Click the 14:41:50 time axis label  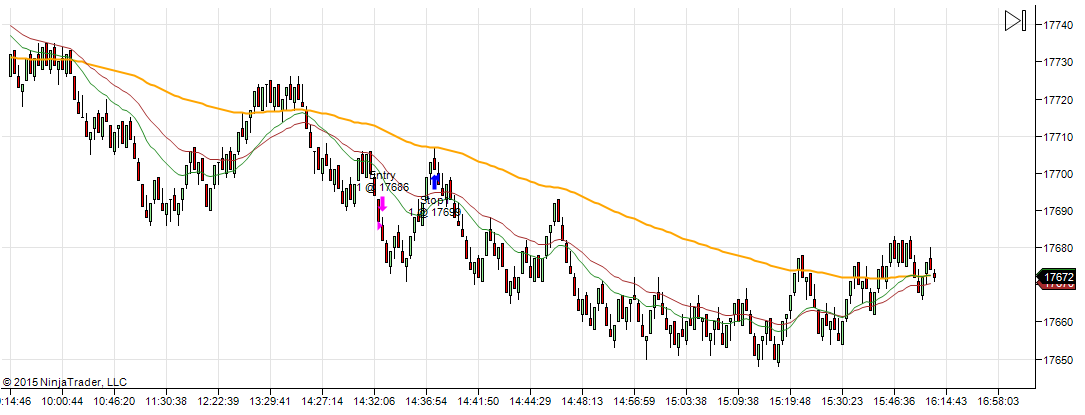coord(478,401)
